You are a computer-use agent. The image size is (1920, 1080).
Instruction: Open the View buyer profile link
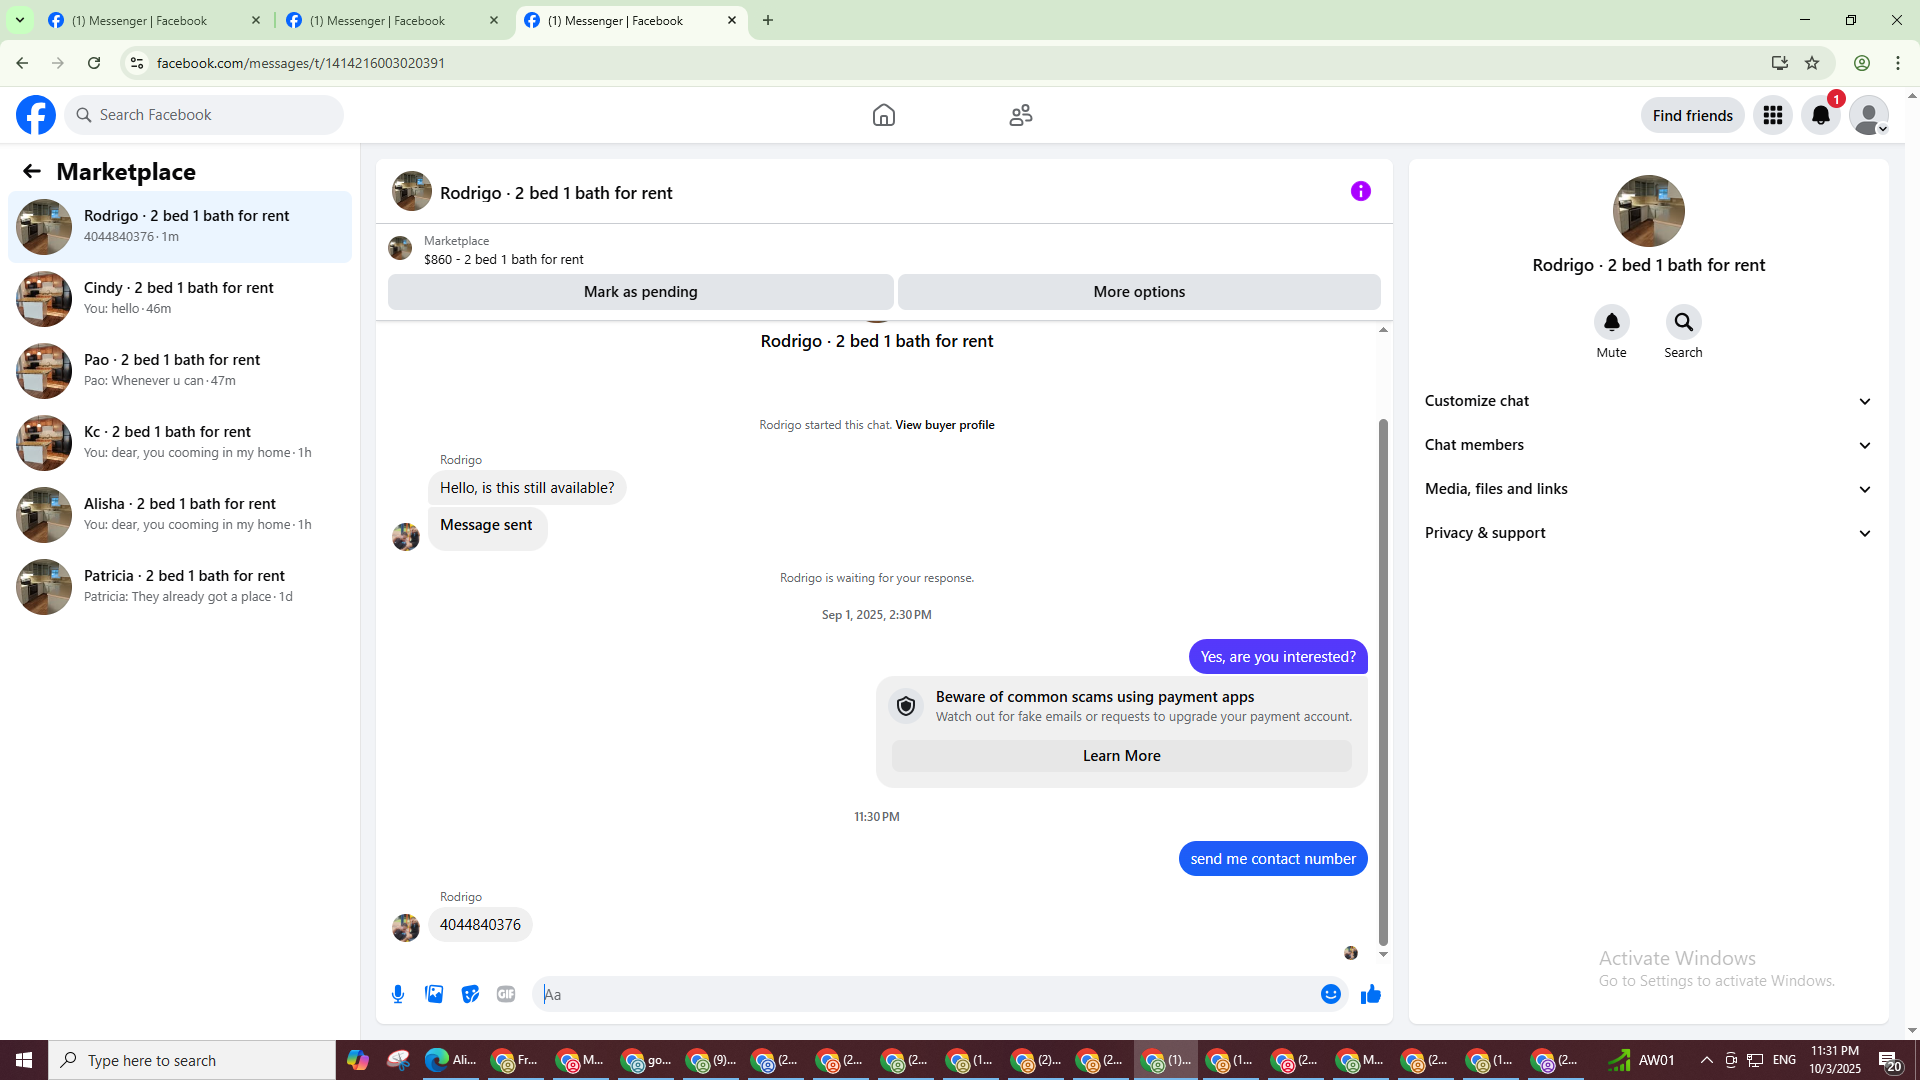(945, 425)
